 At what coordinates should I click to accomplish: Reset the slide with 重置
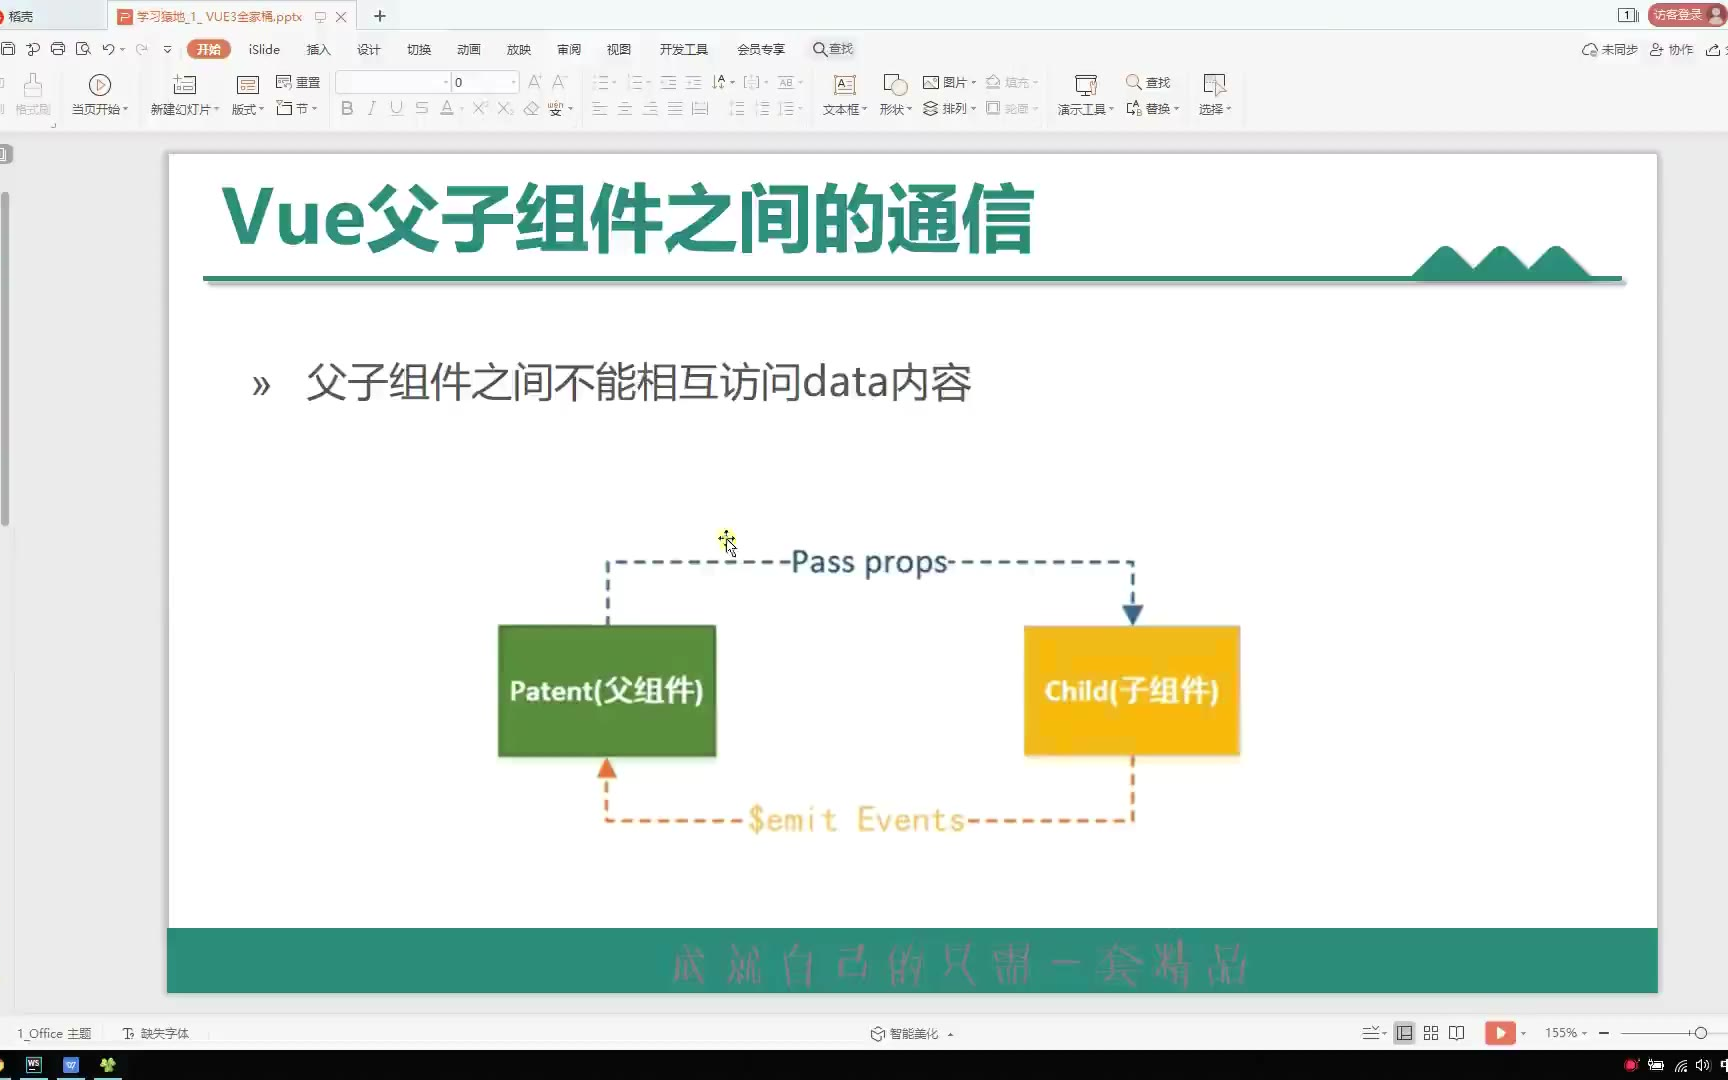298,82
